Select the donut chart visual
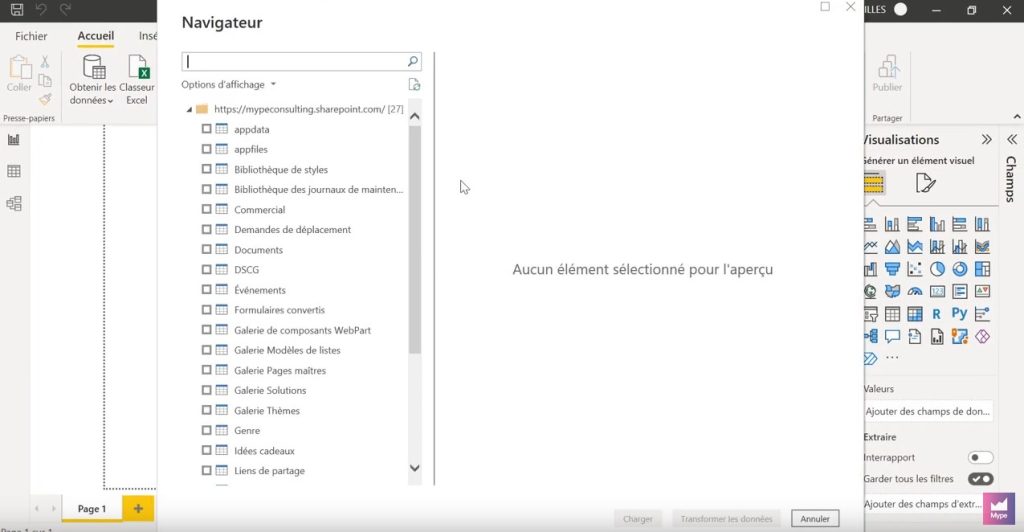 point(959,269)
